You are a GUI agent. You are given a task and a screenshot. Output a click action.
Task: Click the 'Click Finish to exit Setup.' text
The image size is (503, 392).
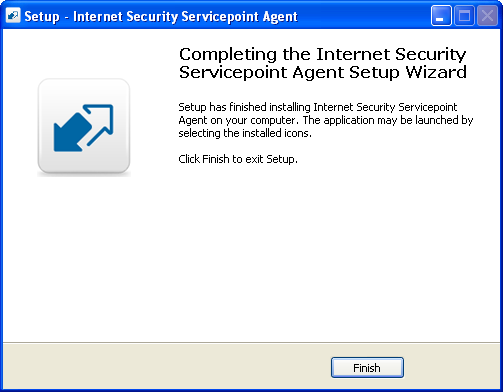click(x=238, y=159)
